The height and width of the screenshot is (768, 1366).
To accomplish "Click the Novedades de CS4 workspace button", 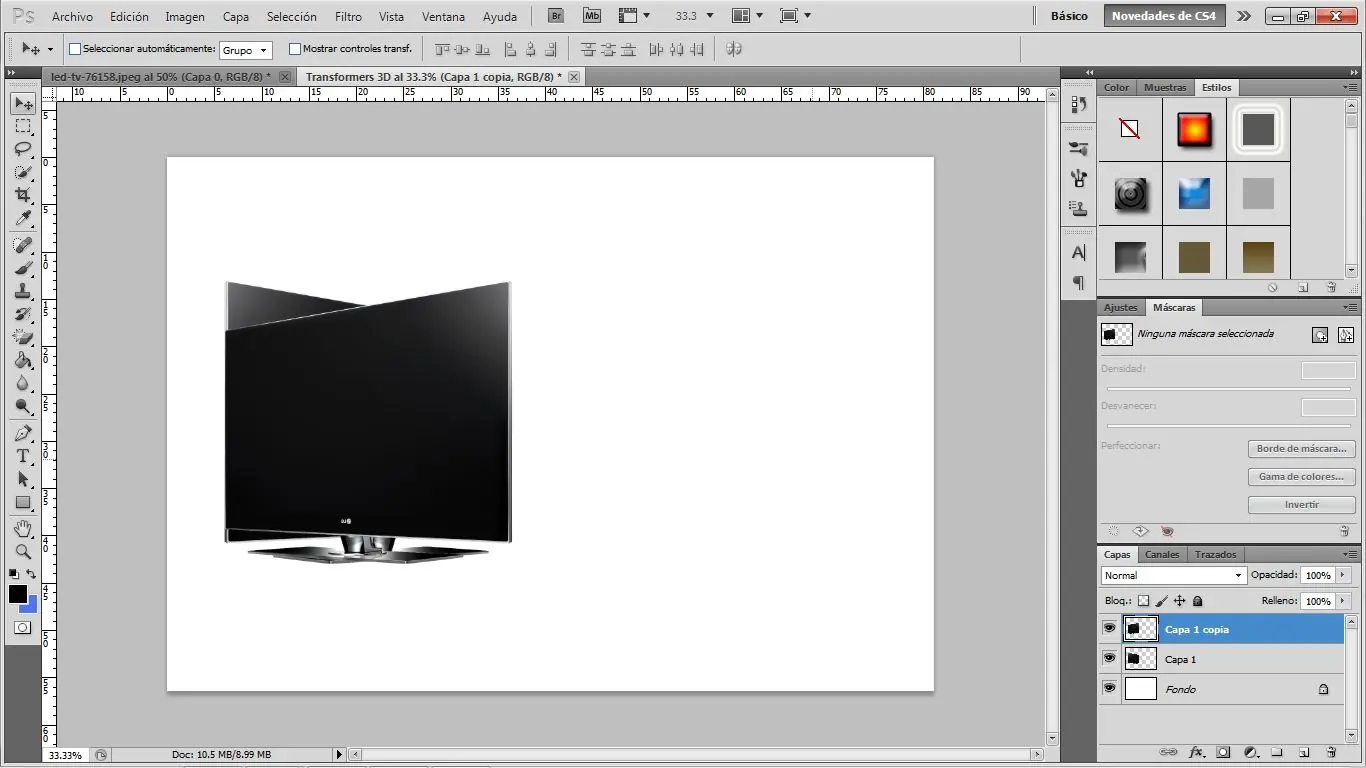I will click(1164, 16).
